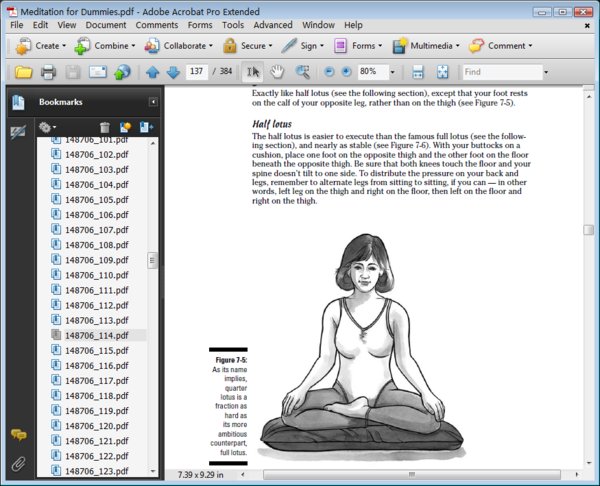Image resolution: width=600 pixels, height=486 pixels.
Task: Go to next page with down arrow
Action: (x=173, y=72)
